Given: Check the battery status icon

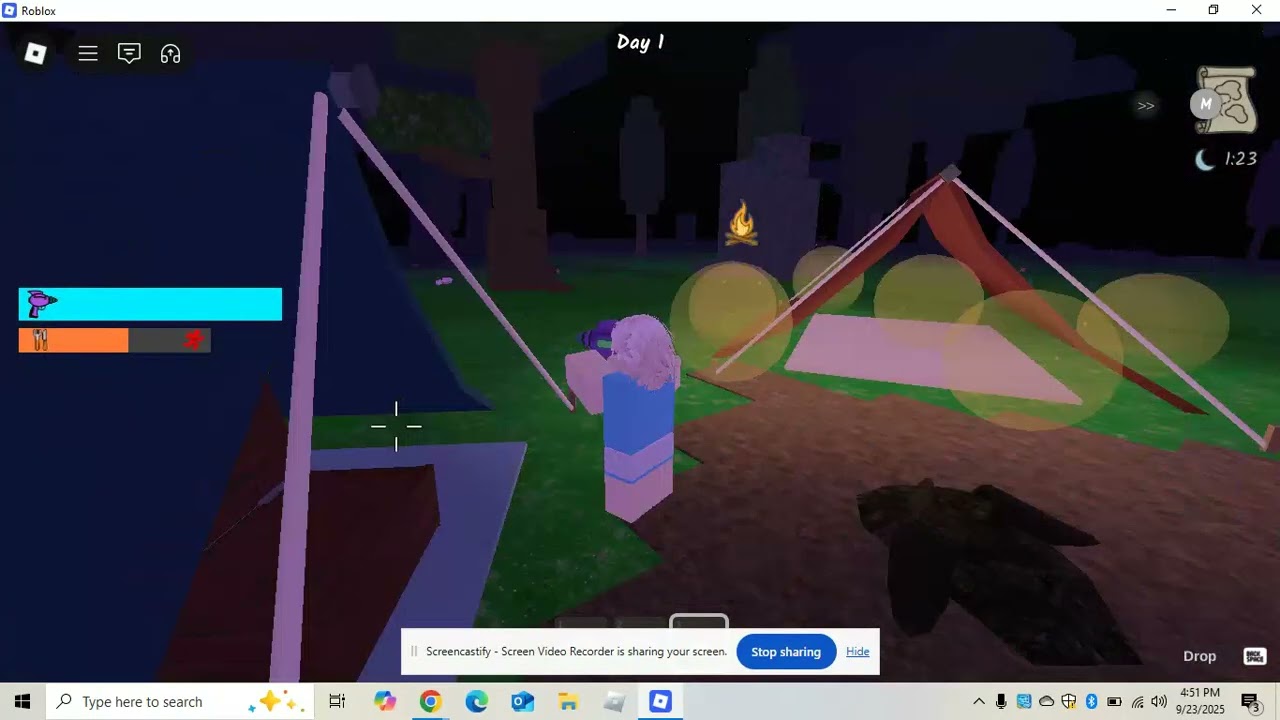Looking at the screenshot, I should 1114,702.
